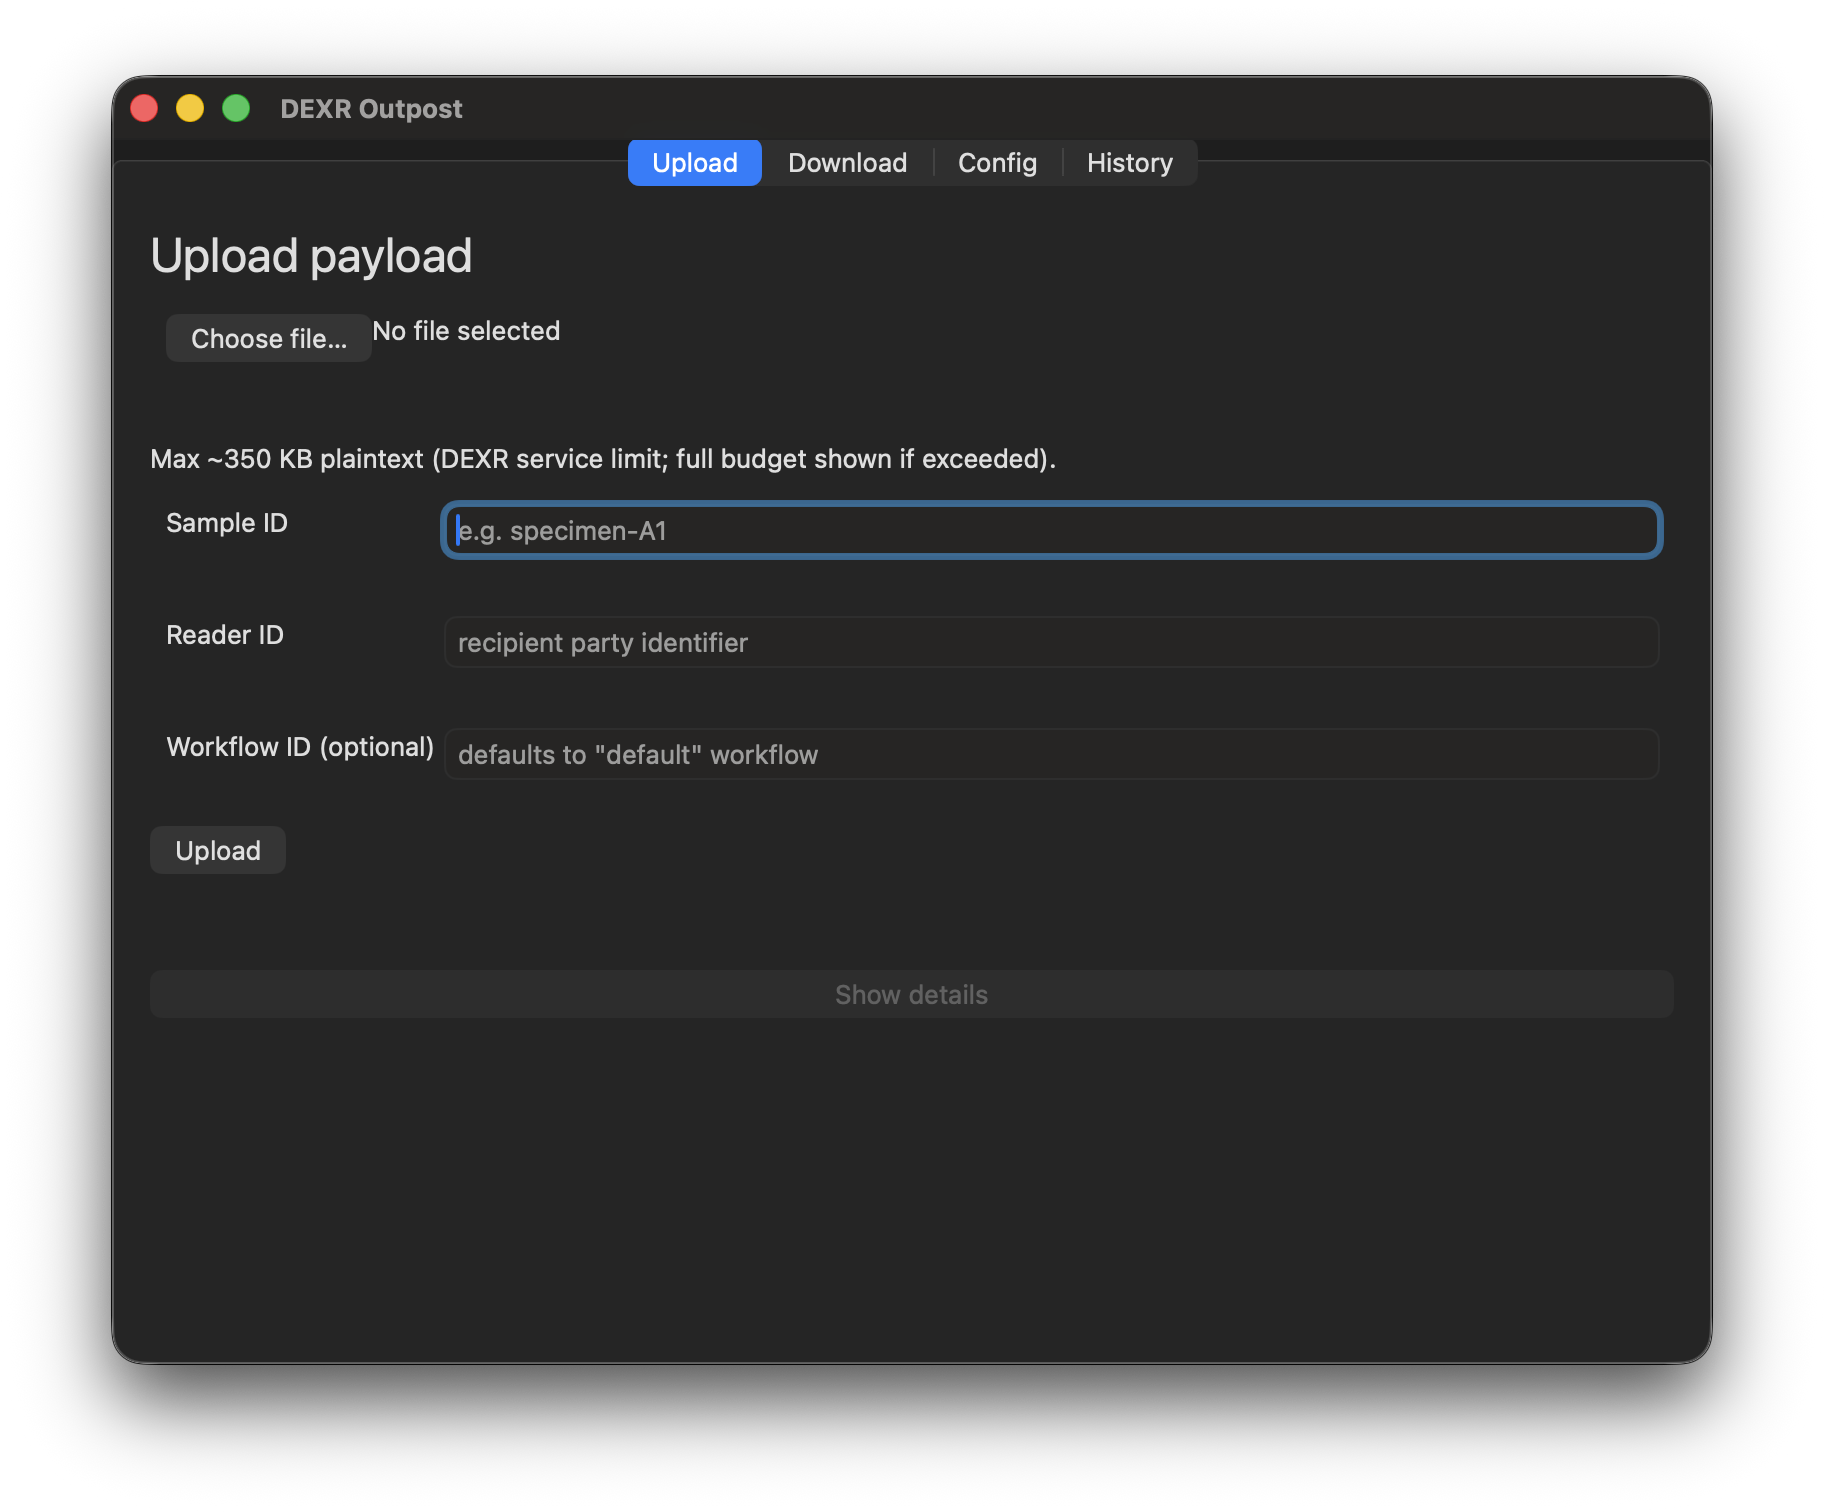Go to the Config tab
The image size is (1824, 1512).
[x=997, y=163]
